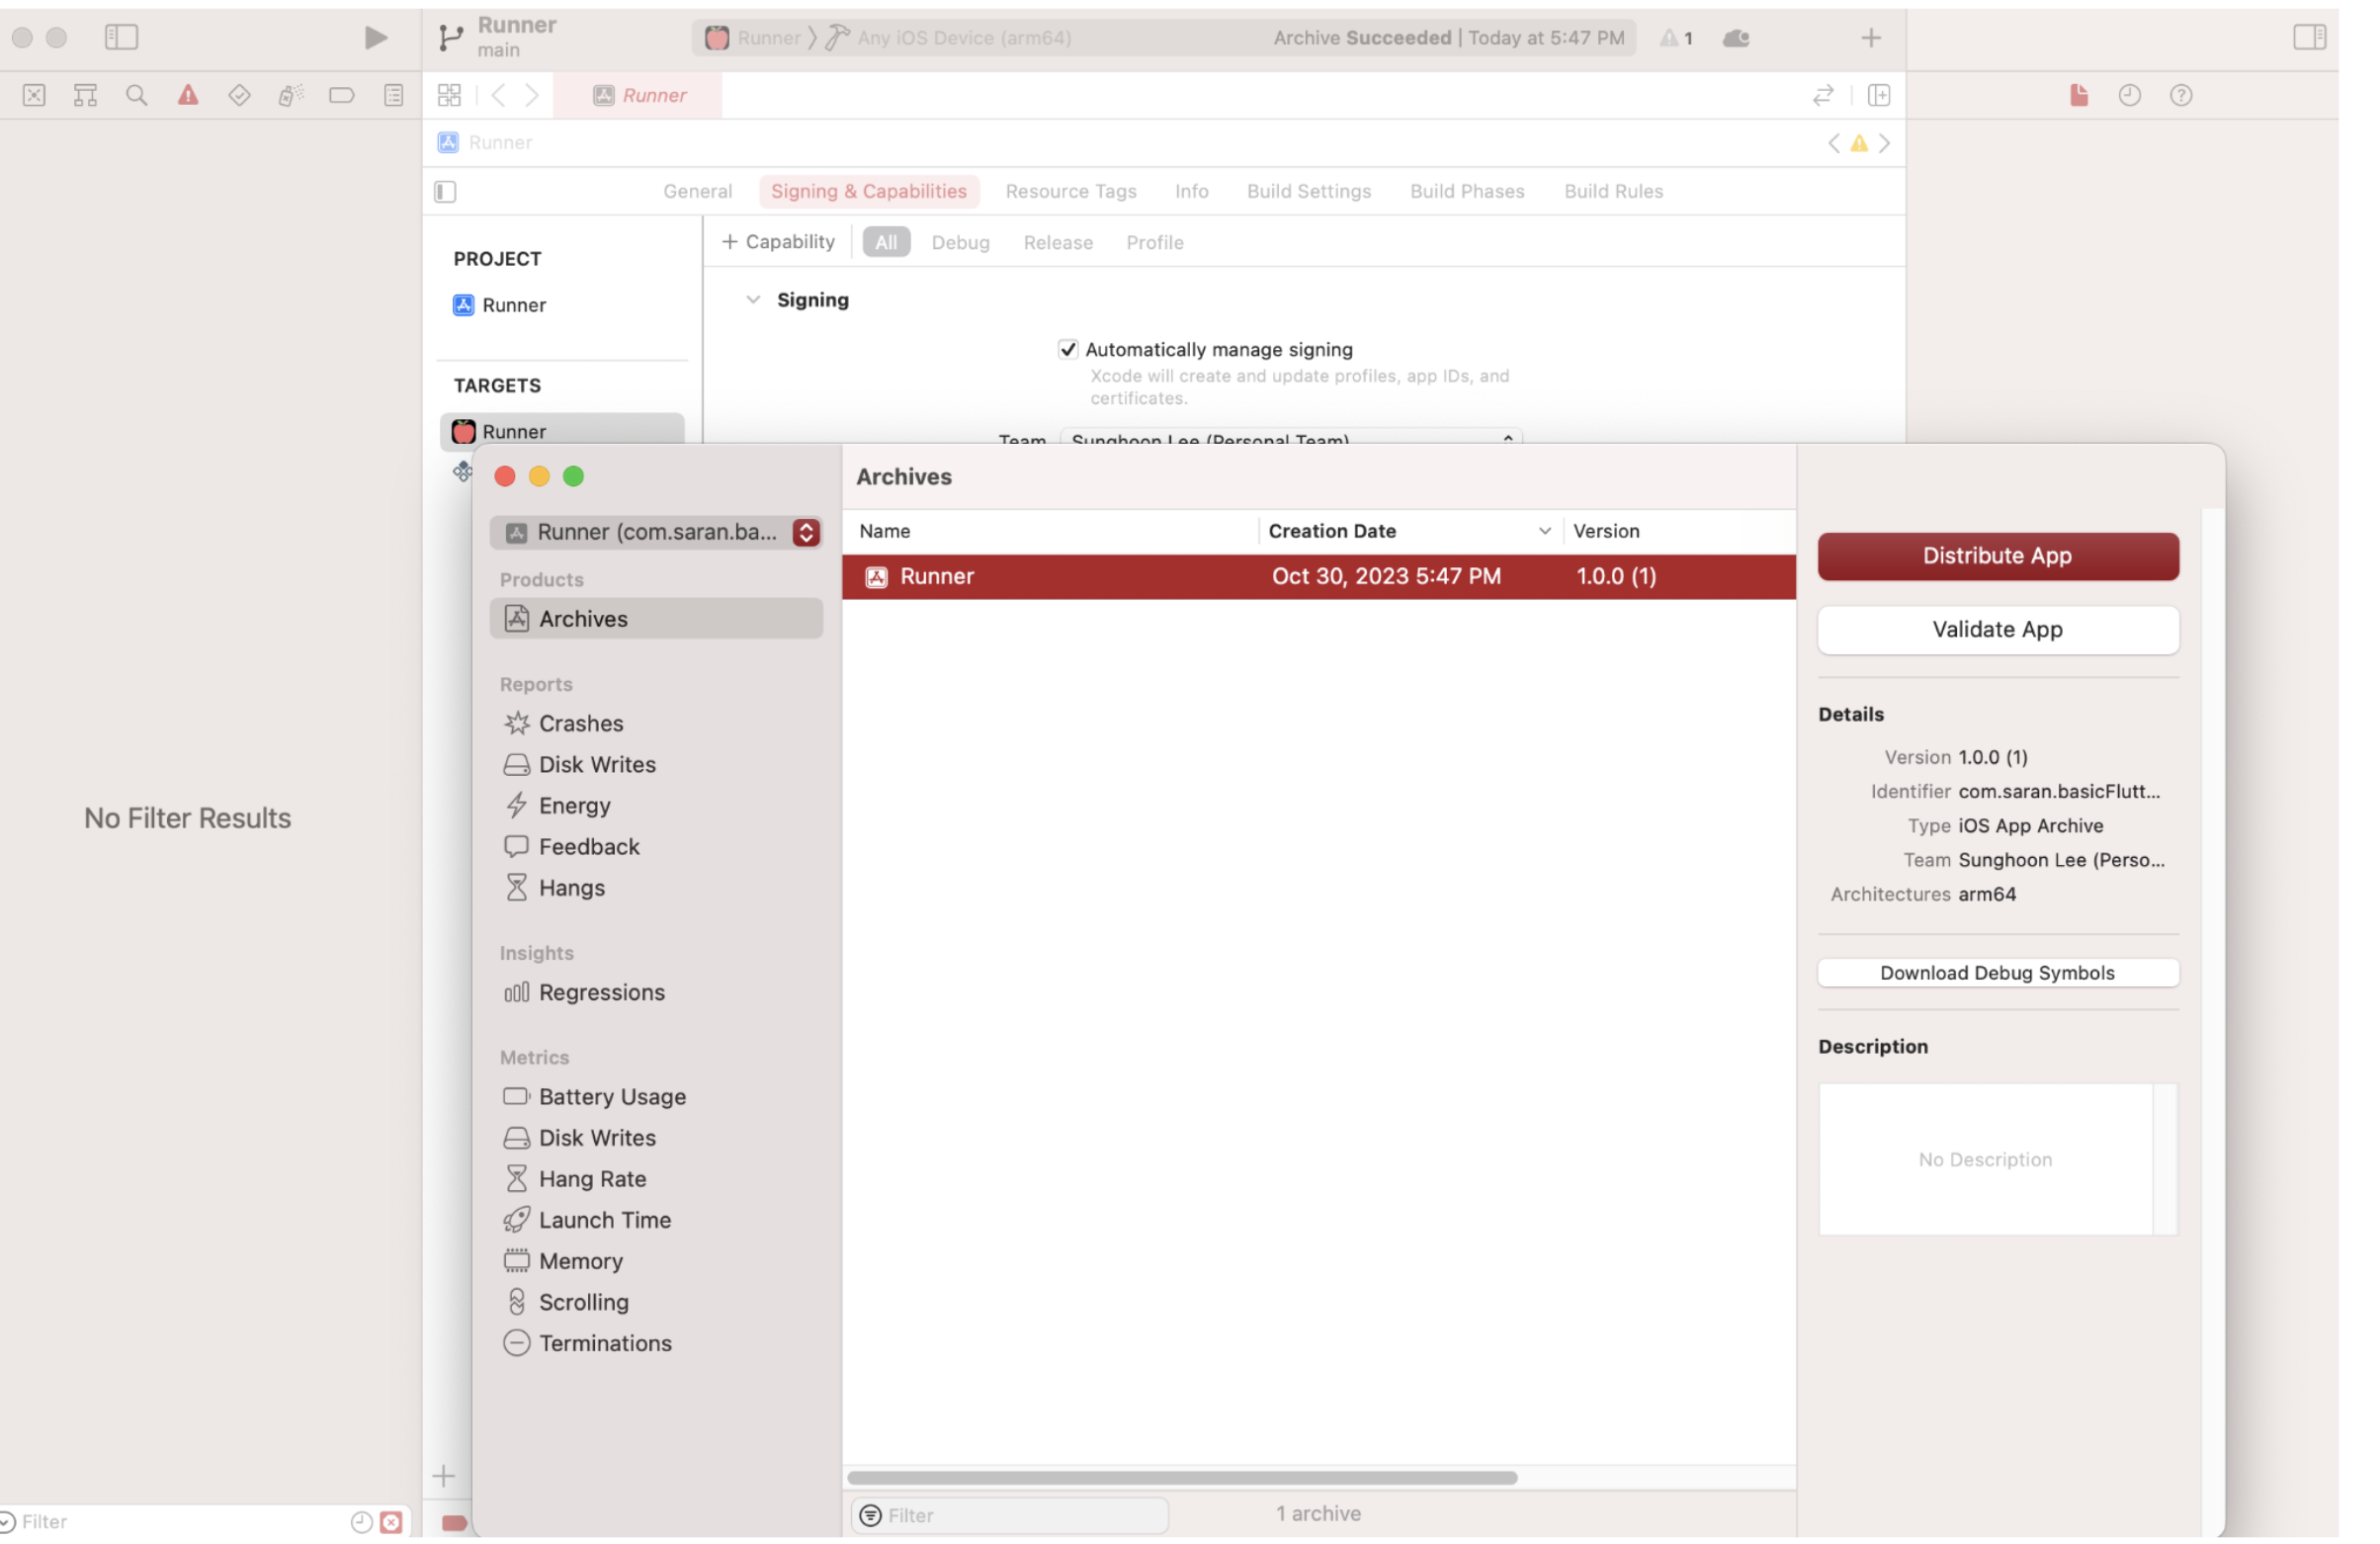Open the Runner app selector dropdown

[x=656, y=533]
